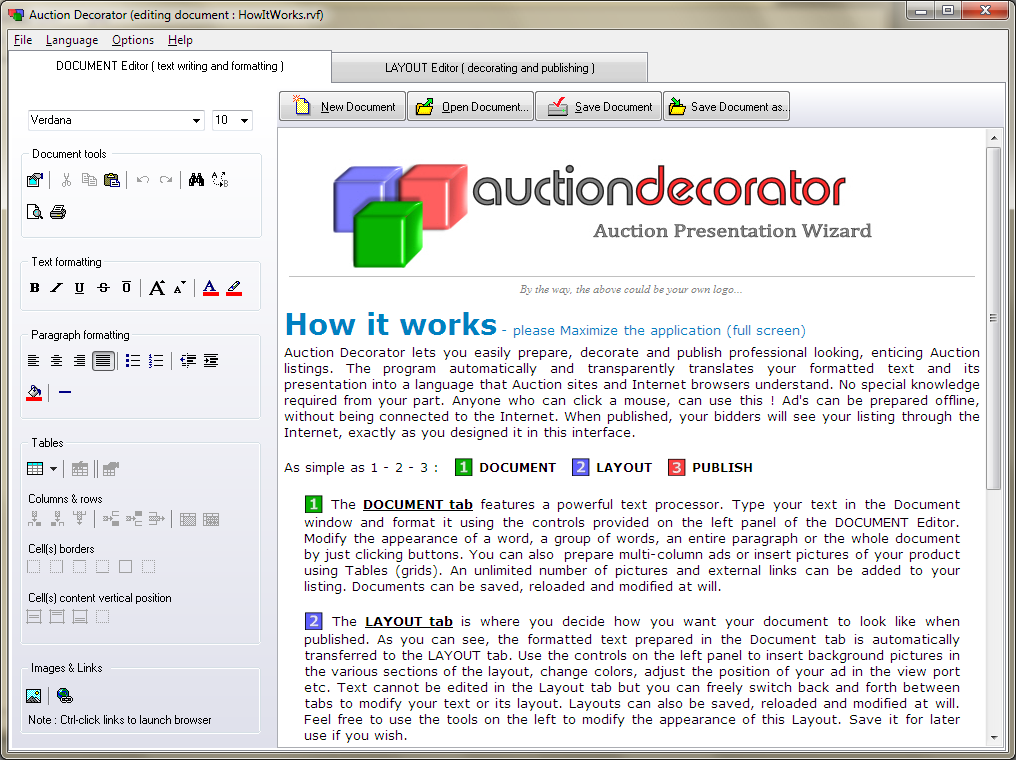
Task: Click the Save Document as.. button
Action: tap(727, 107)
